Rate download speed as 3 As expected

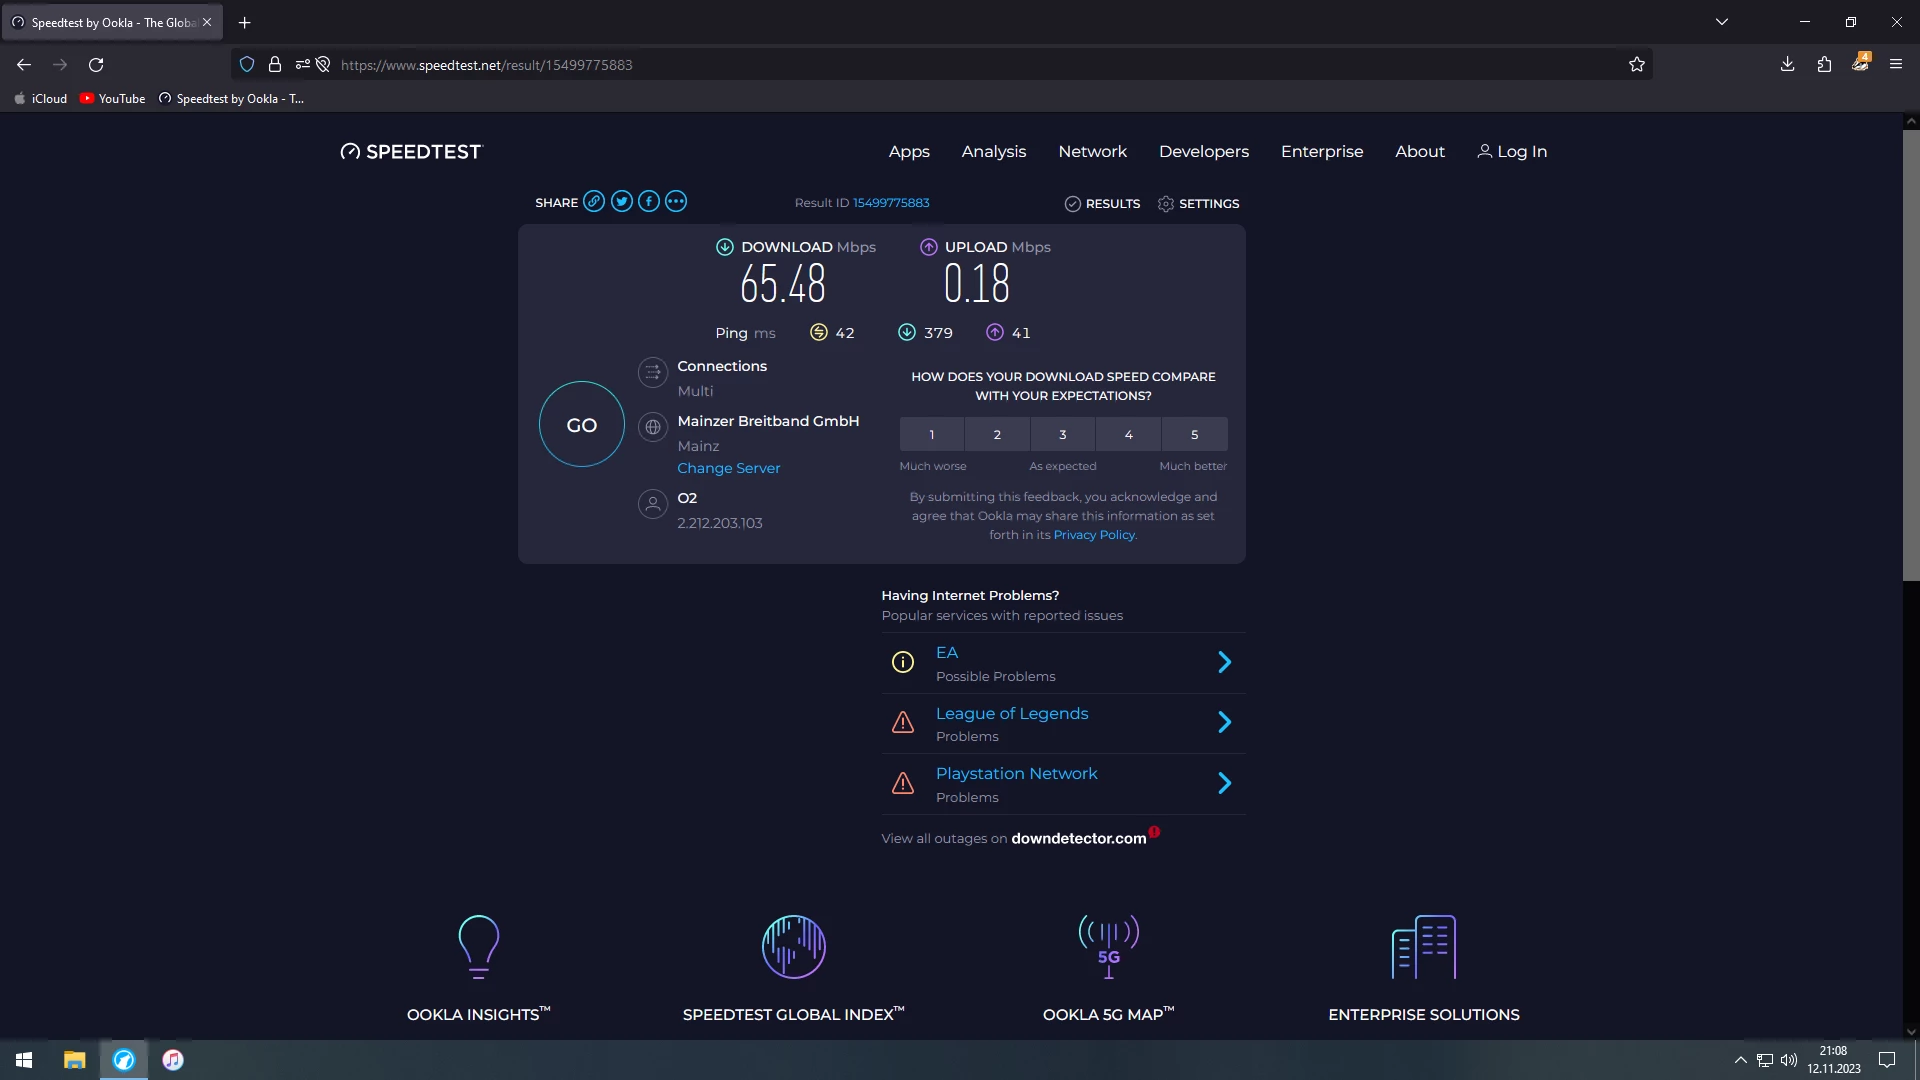pyautogui.click(x=1062, y=435)
